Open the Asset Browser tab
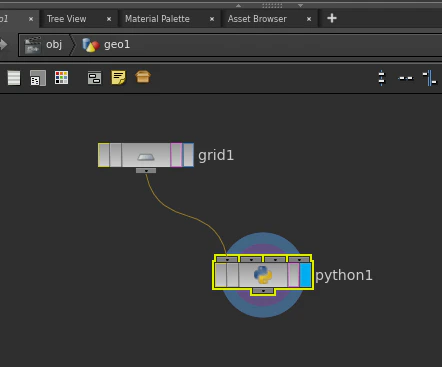The height and width of the screenshot is (367, 442). pos(257,19)
